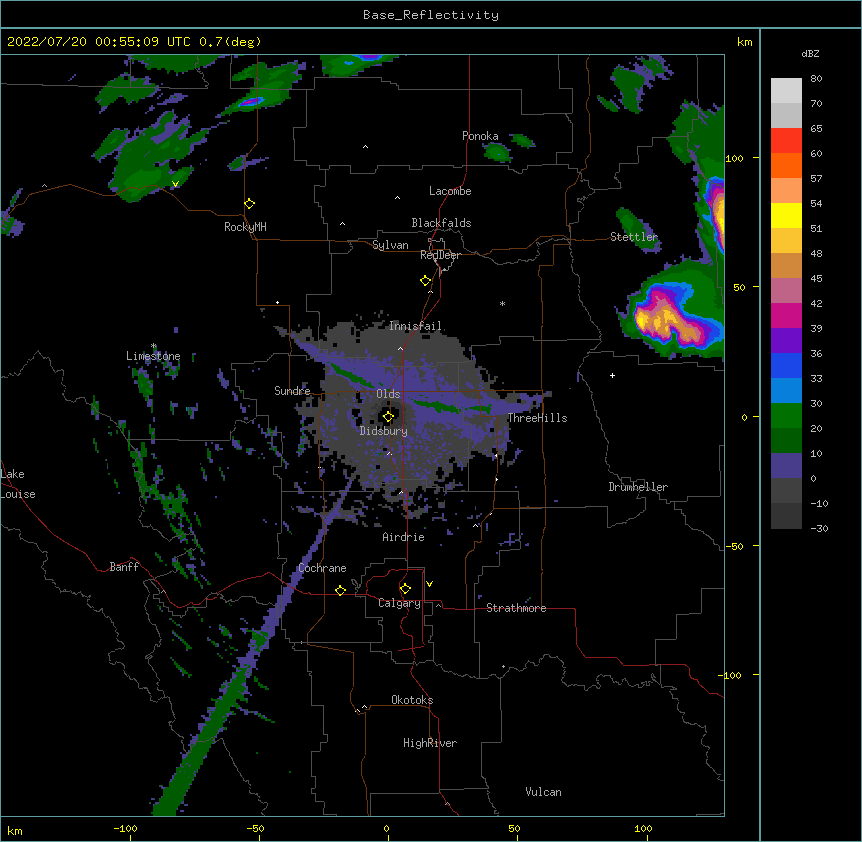This screenshot has width=862, height=842.
Task: Click the Blackfalds town label
Action: click(x=441, y=223)
